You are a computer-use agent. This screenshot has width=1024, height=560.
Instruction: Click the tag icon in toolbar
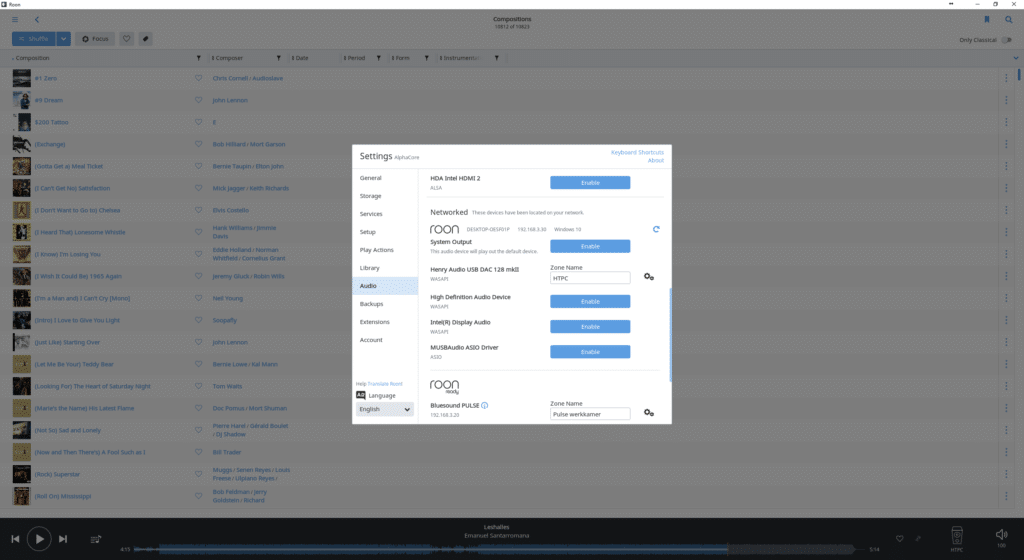(146, 39)
